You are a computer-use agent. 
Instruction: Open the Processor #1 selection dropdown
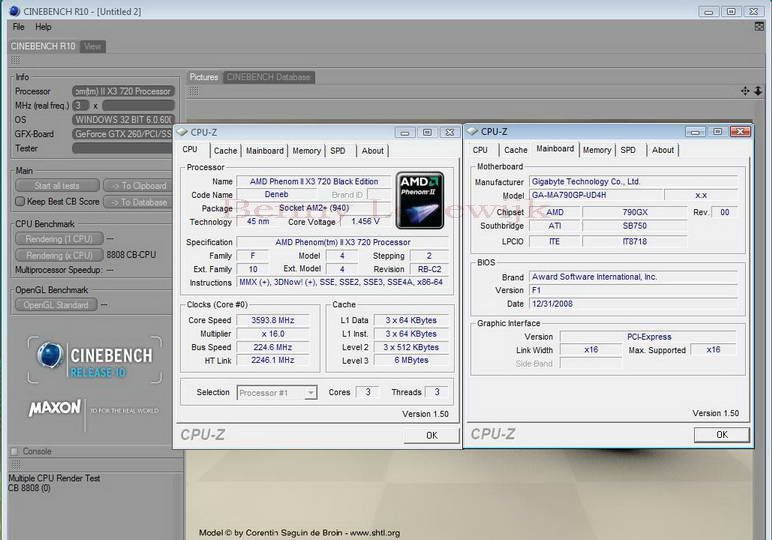(x=277, y=393)
